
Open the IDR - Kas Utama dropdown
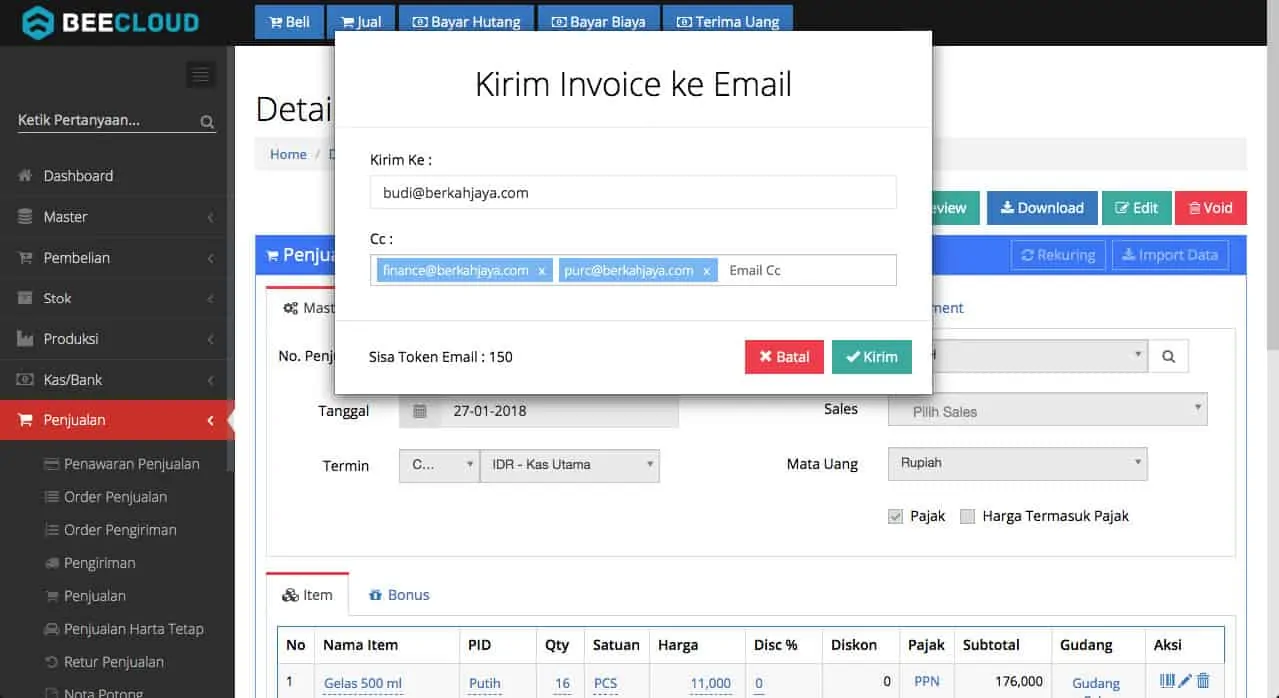click(570, 465)
